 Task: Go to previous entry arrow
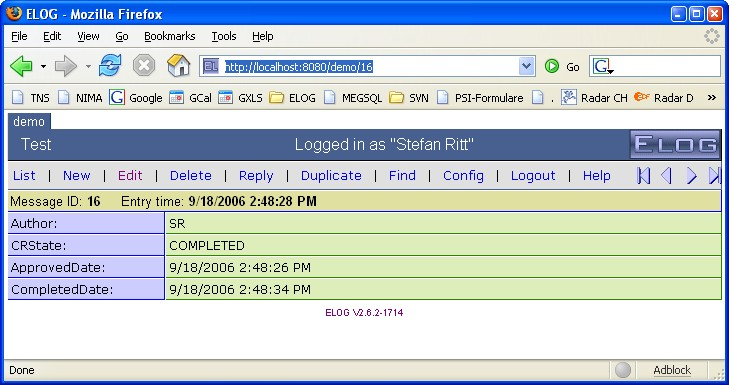[x=667, y=176]
